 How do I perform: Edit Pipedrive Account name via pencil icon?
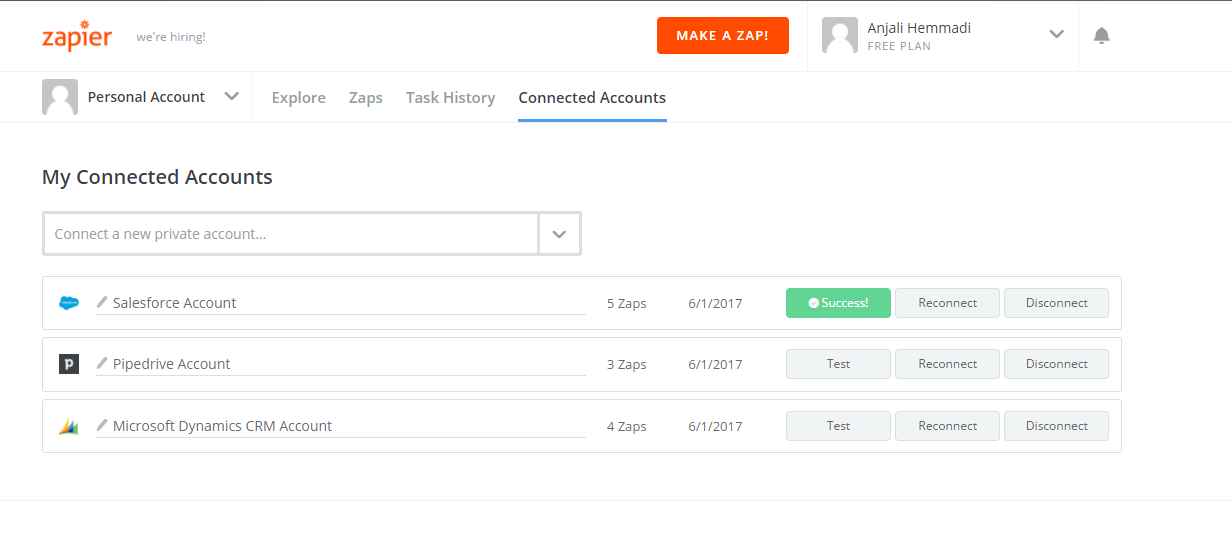click(102, 363)
